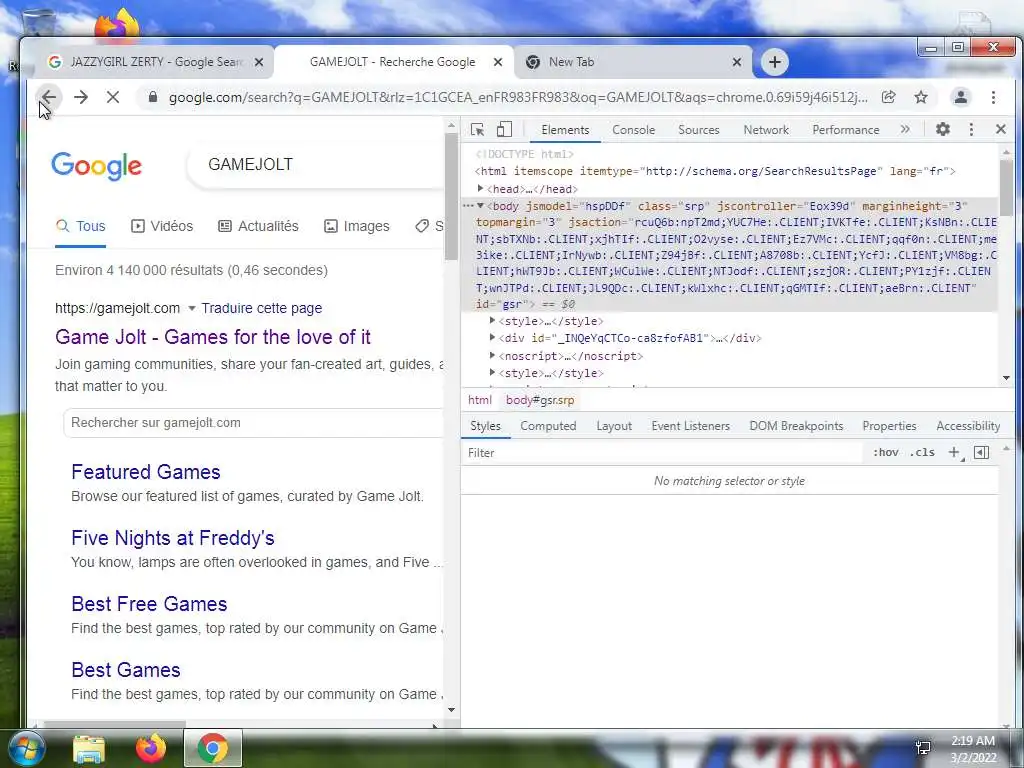Screen dimensions: 1024x768
Task: Select body#gsr.srp in breadcrumb bar
Action: pos(540,400)
